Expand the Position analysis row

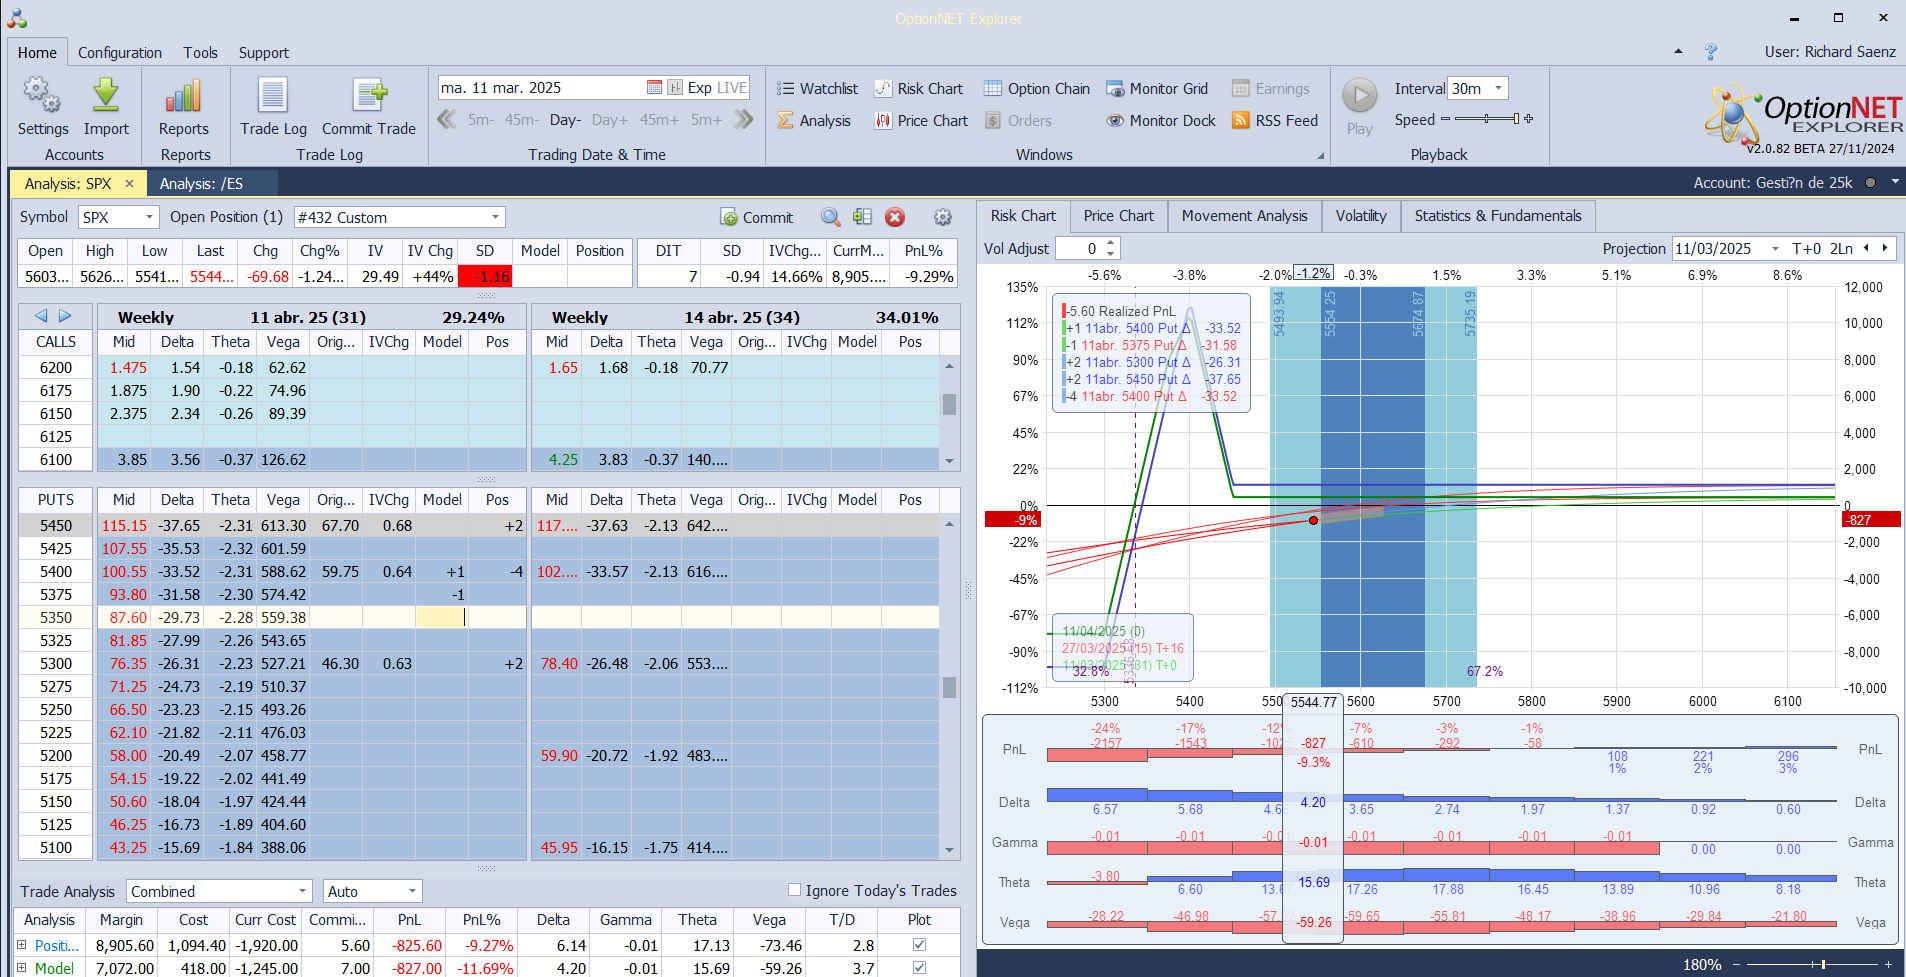(21, 945)
